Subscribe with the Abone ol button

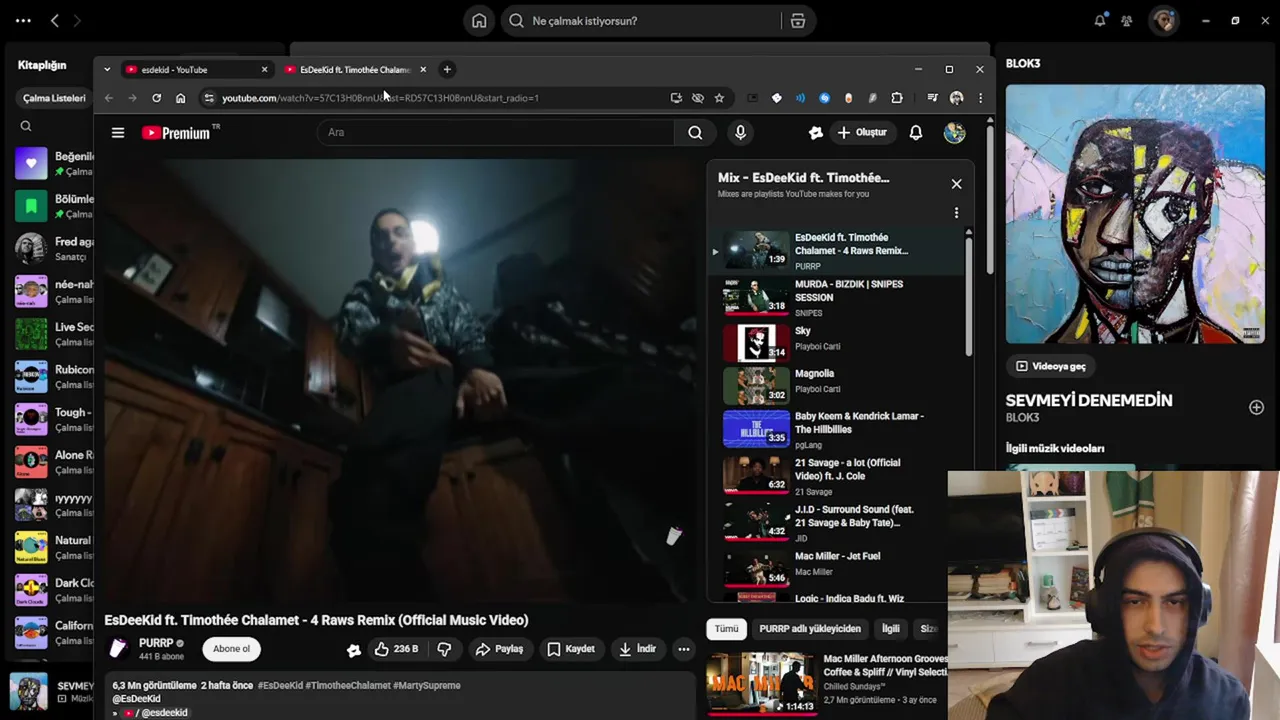pyautogui.click(x=231, y=649)
